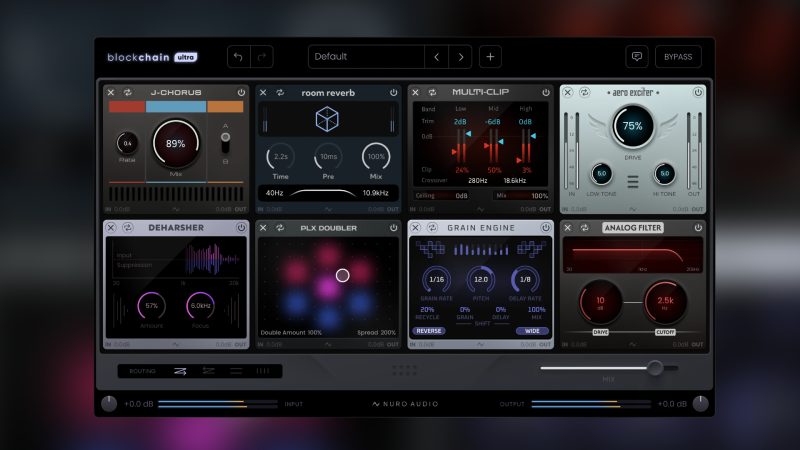Open the Default preset name dropdown
Screen dimensions: 800x450
pyautogui.click(x=366, y=57)
